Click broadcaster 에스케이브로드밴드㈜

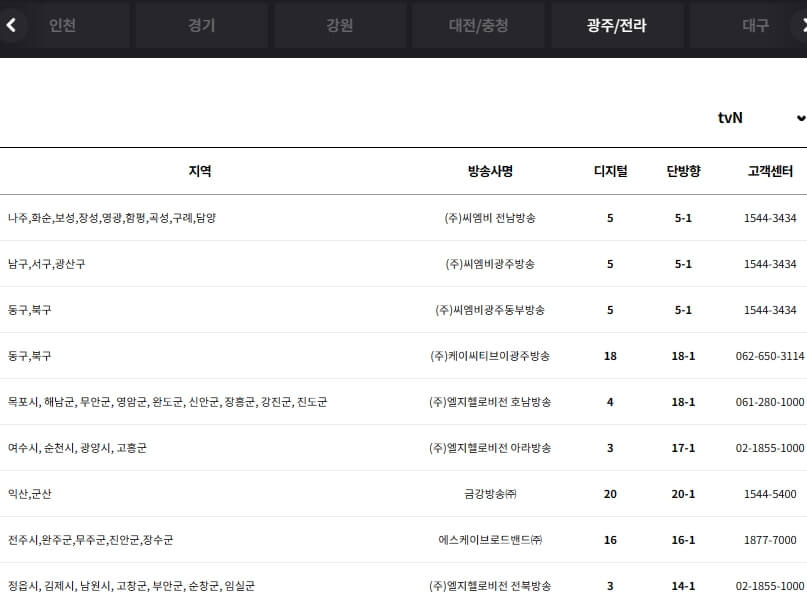[490, 540]
